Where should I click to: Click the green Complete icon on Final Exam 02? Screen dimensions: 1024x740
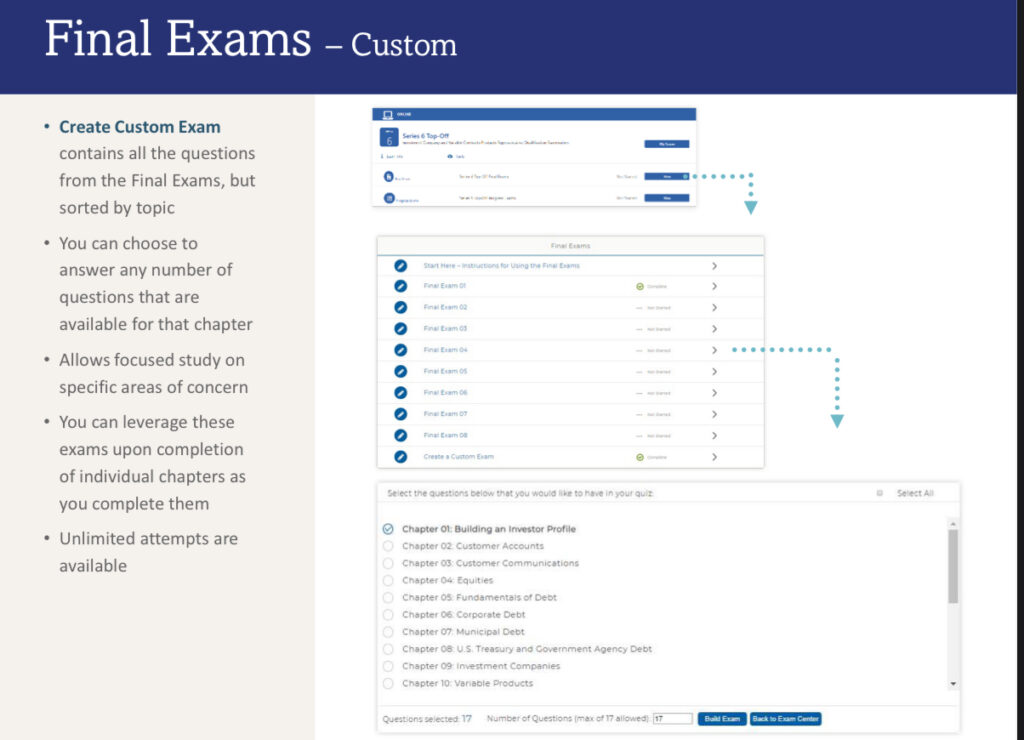pos(640,307)
